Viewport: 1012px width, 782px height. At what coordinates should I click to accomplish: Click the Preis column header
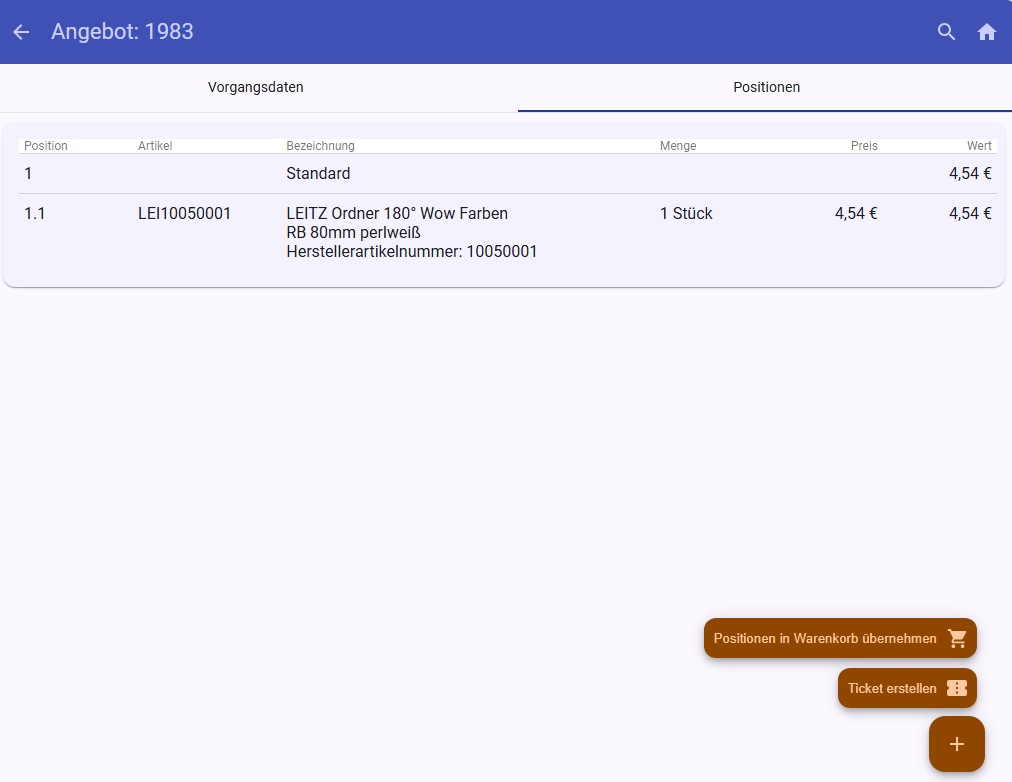pyautogui.click(x=864, y=146)
